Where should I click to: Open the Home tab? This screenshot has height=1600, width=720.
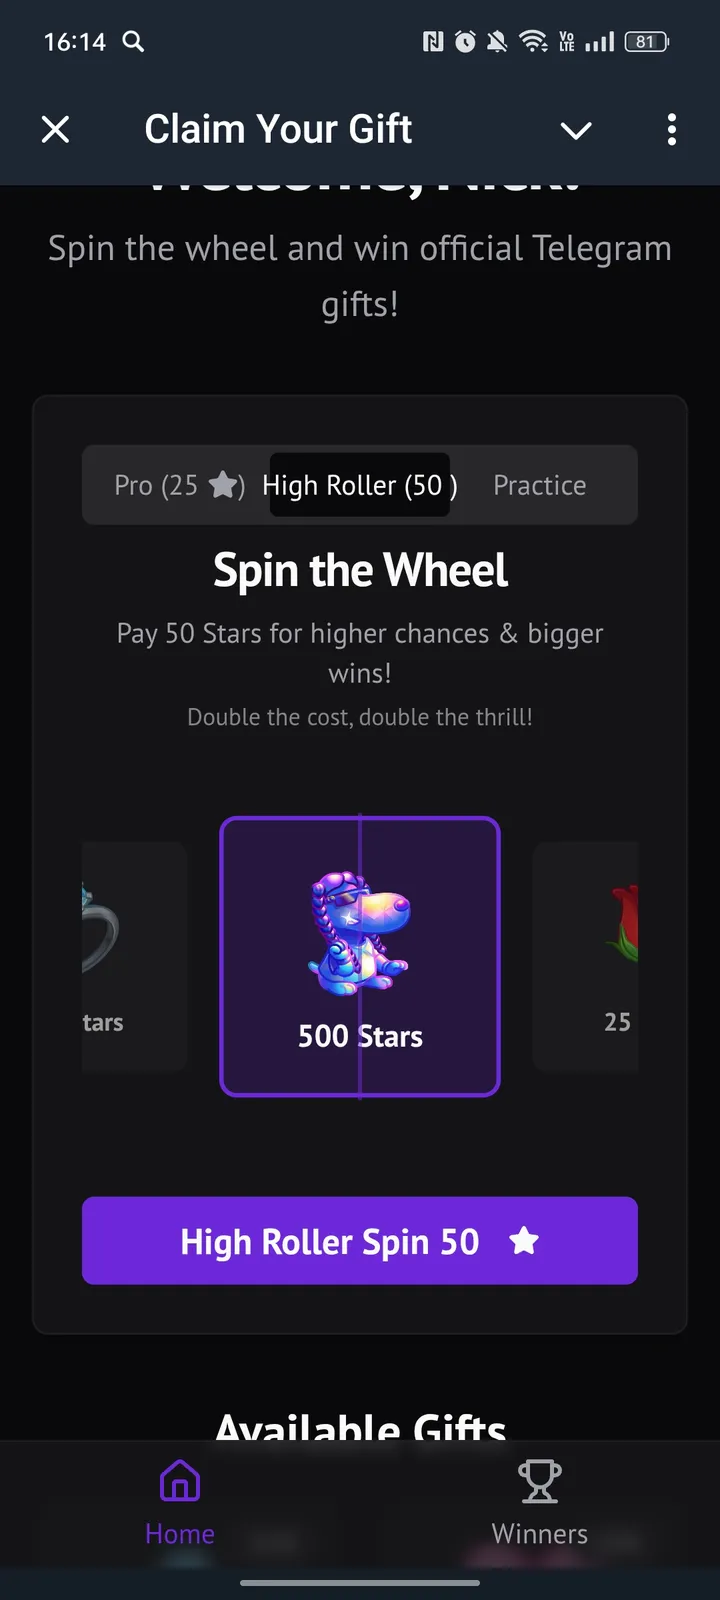[180, 1503]
